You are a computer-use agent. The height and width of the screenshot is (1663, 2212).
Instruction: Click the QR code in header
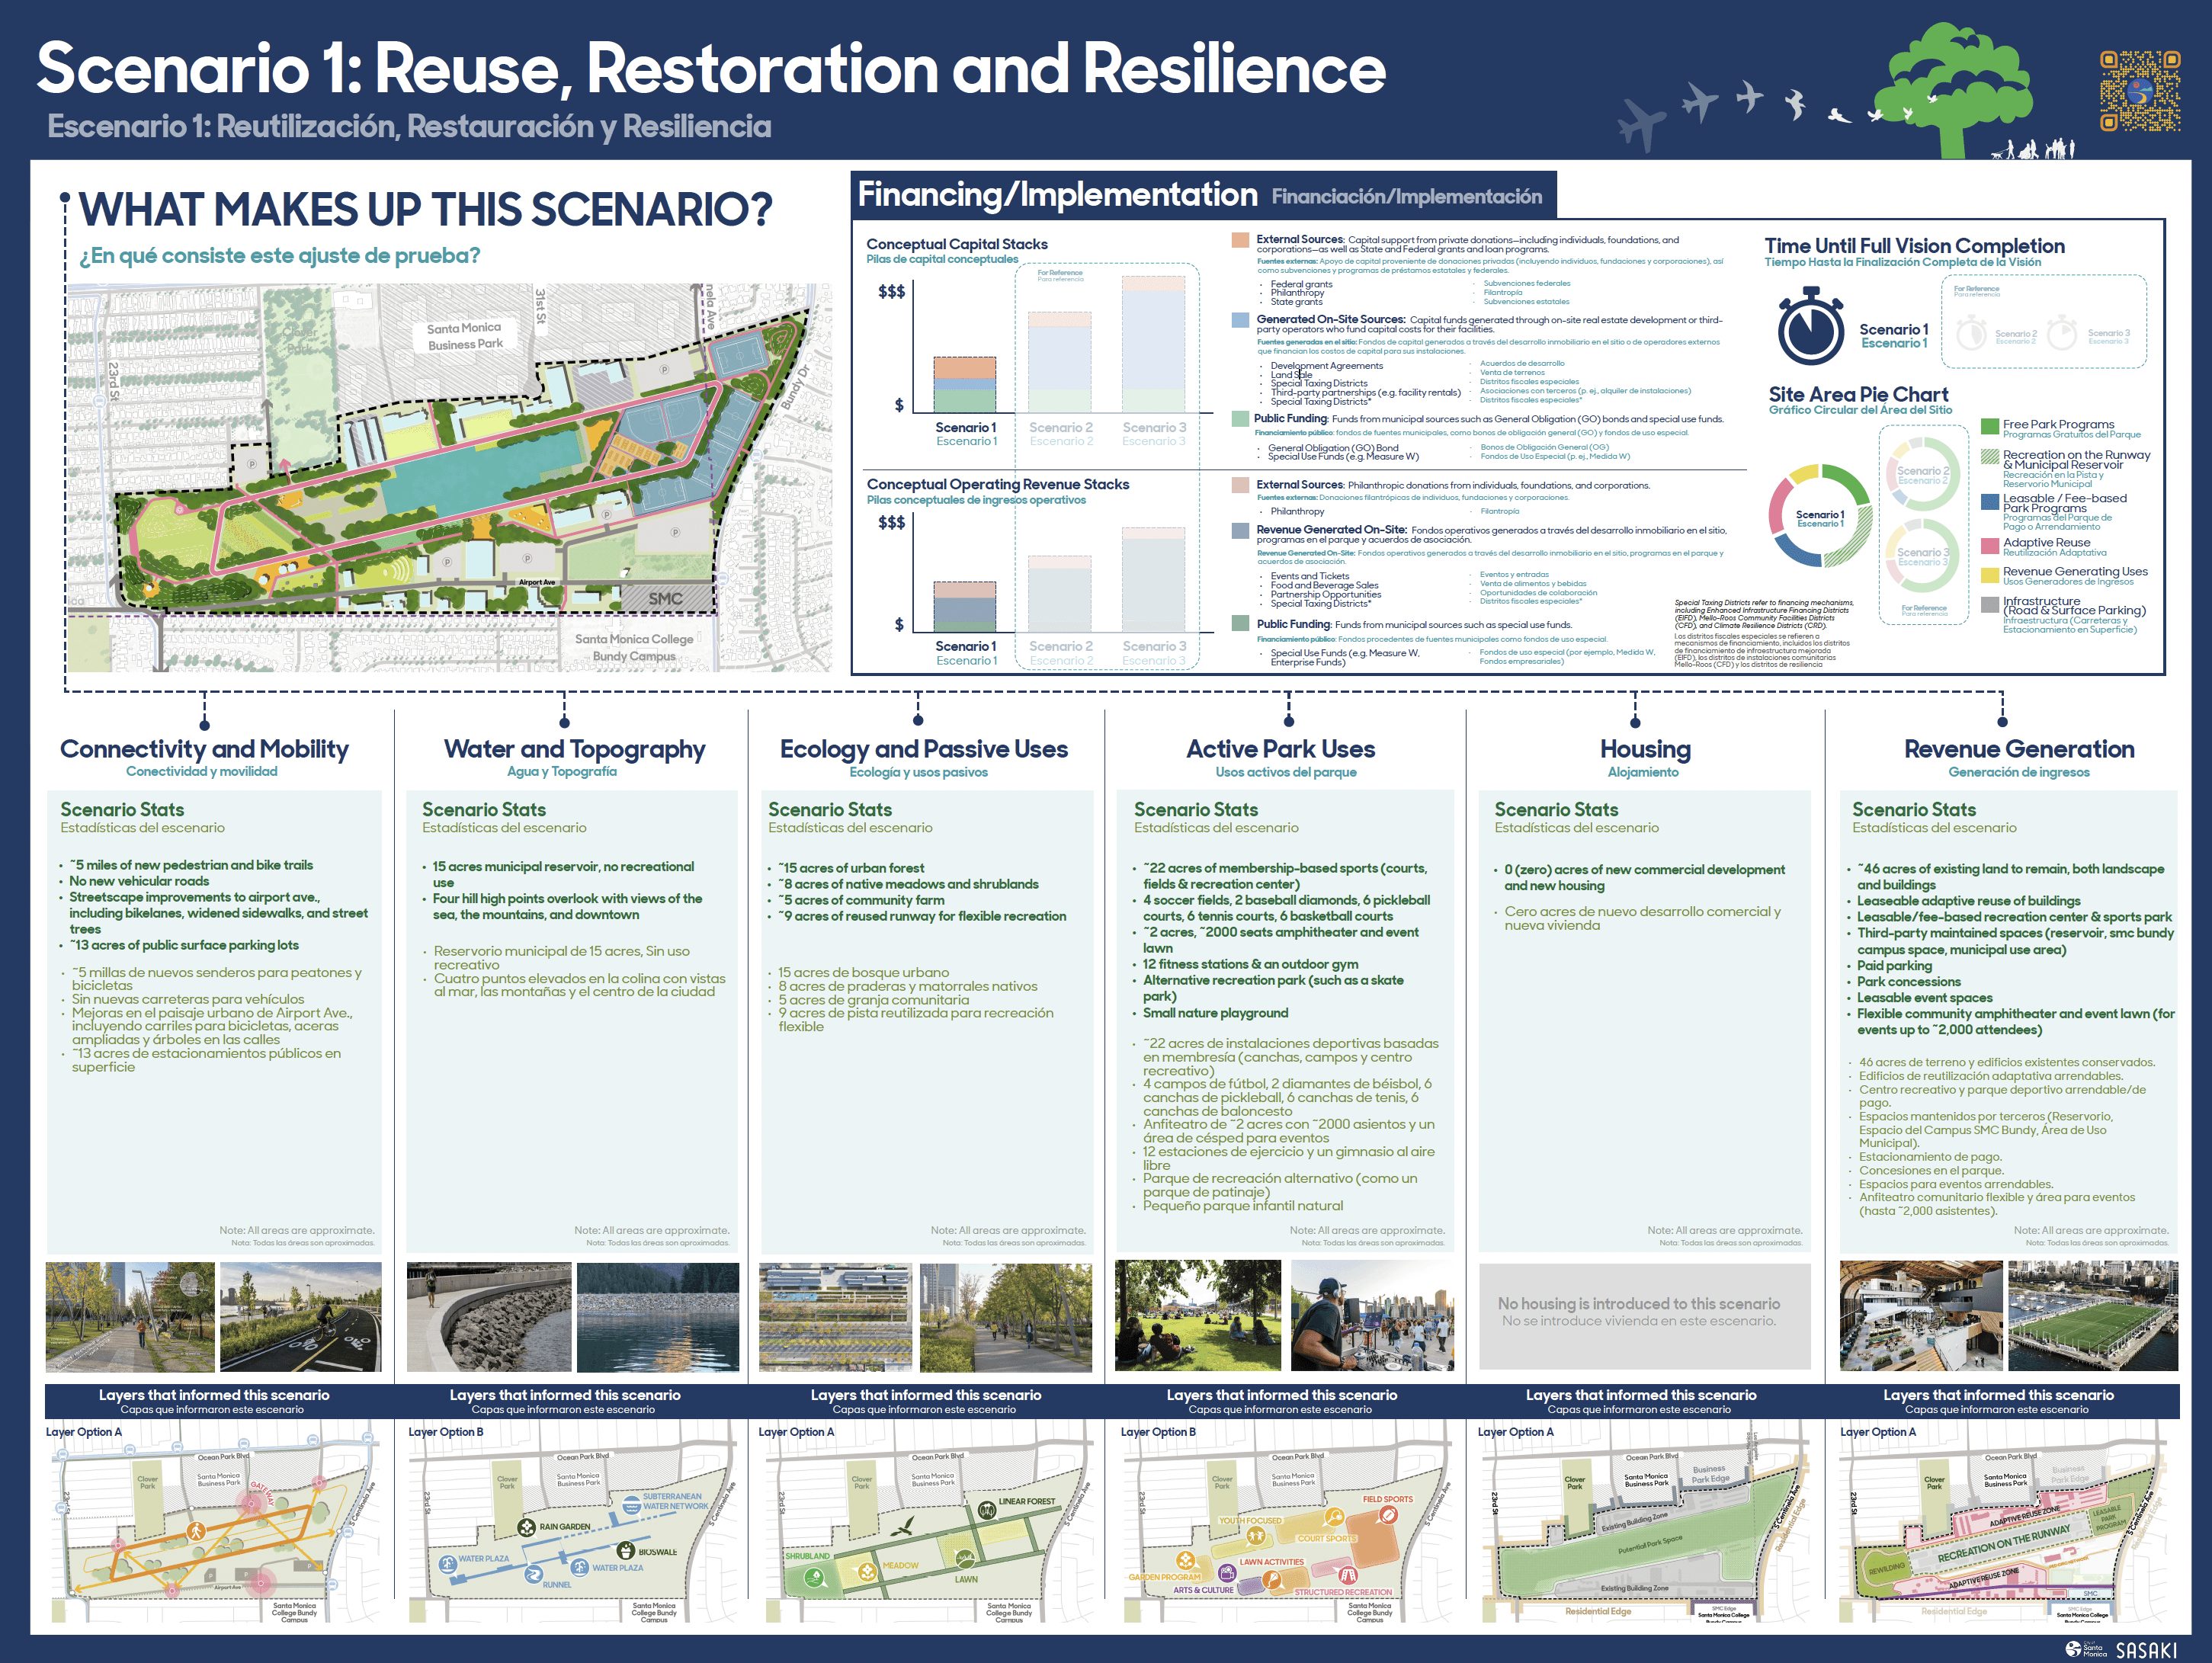pos(2139,91)
